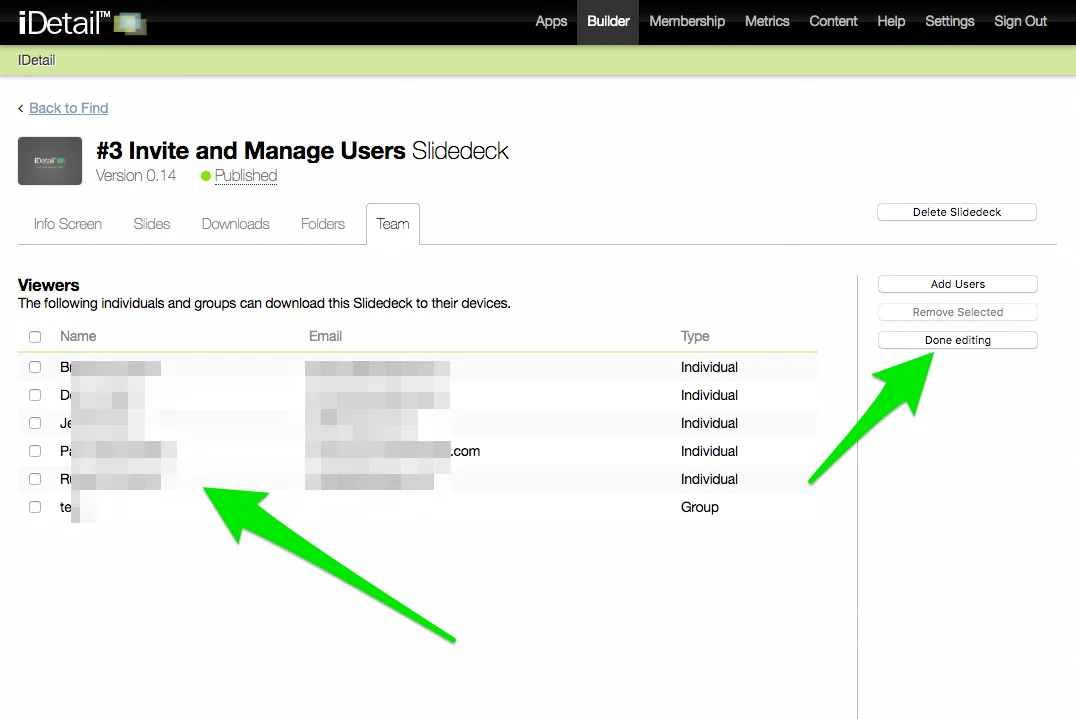Click the IDetail breadcrumb label
Image resolution: width=1076 pixels, height=719 pixels.
tap(36, 60)
